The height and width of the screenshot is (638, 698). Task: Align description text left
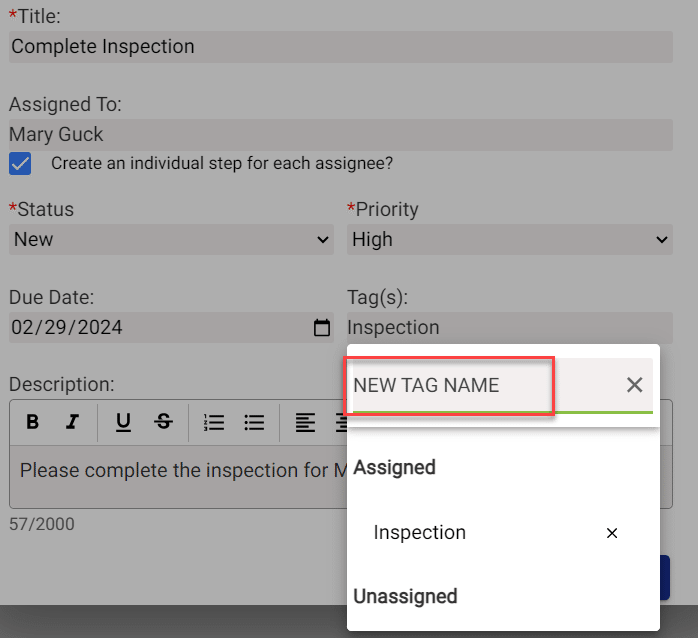(305, 421)
